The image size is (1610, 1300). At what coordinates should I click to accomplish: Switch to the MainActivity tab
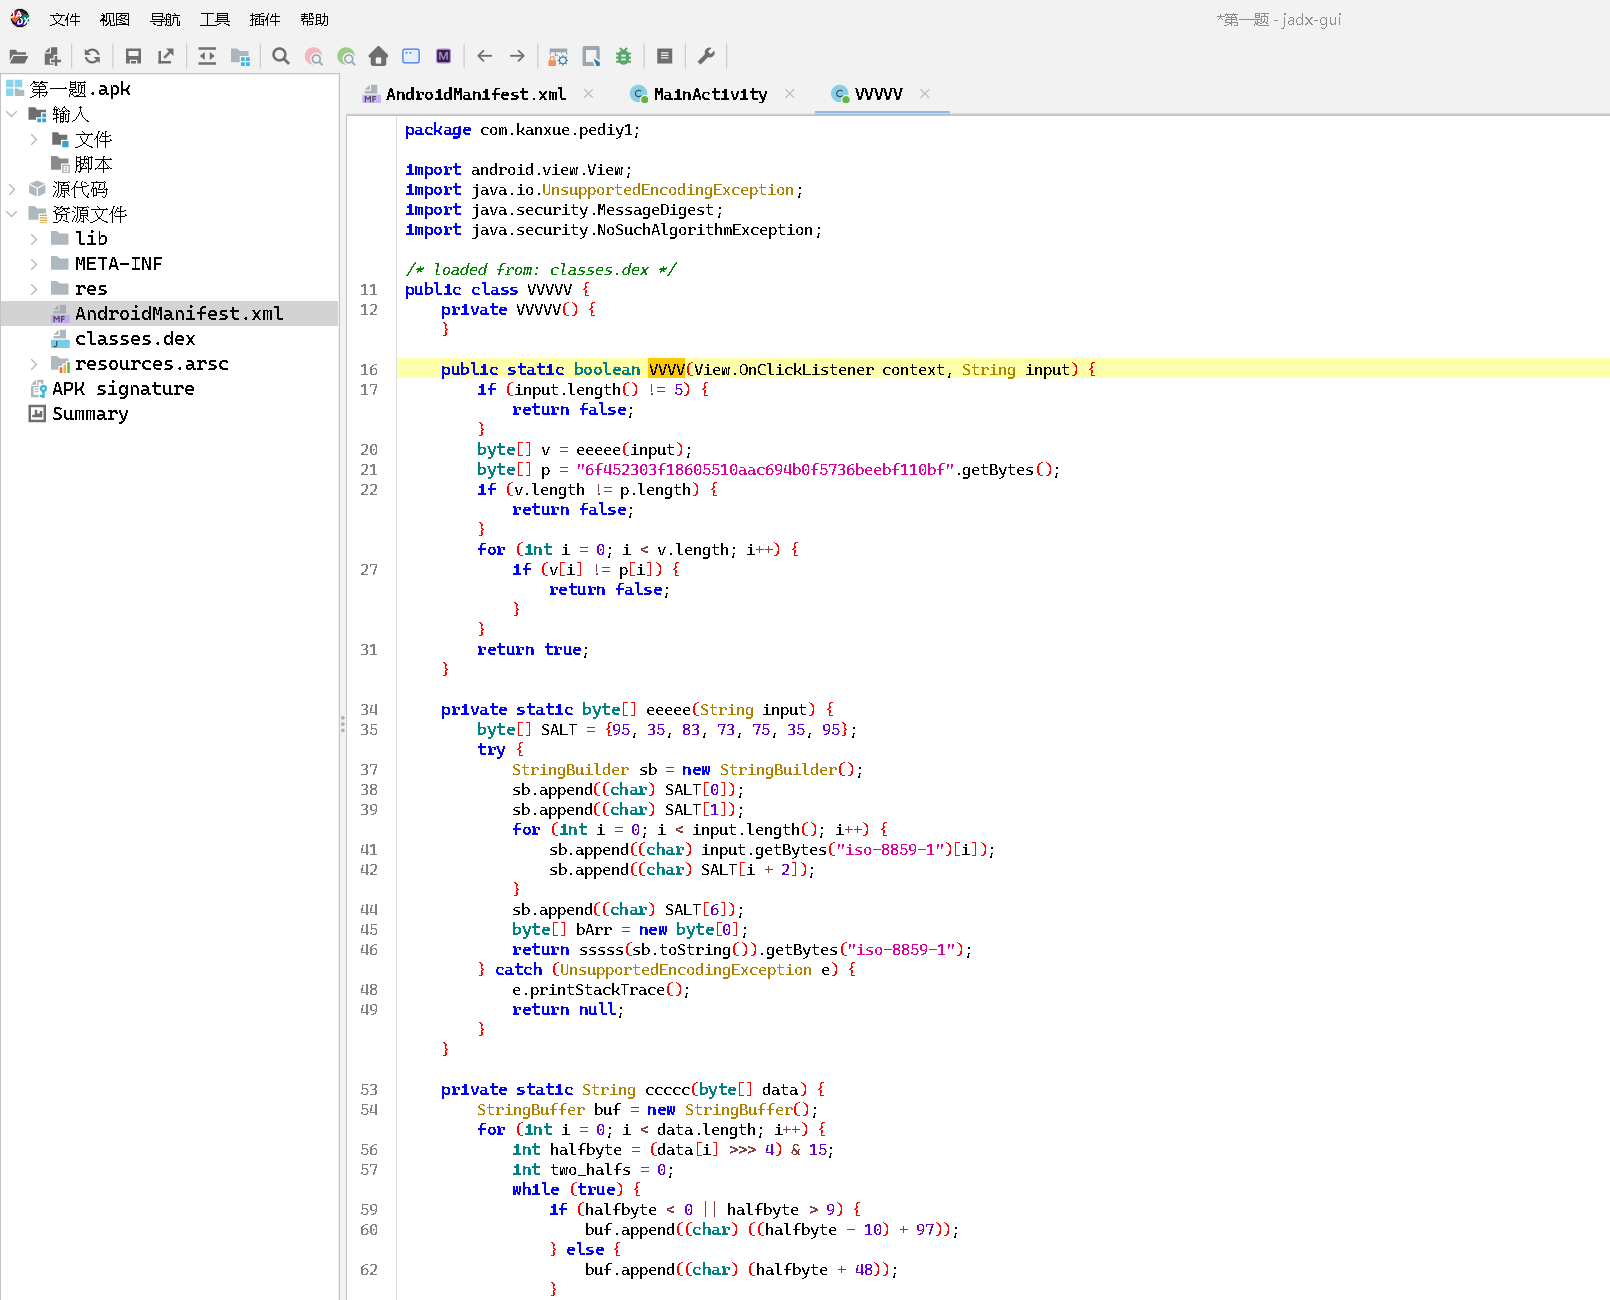click(x=710, y=94)
